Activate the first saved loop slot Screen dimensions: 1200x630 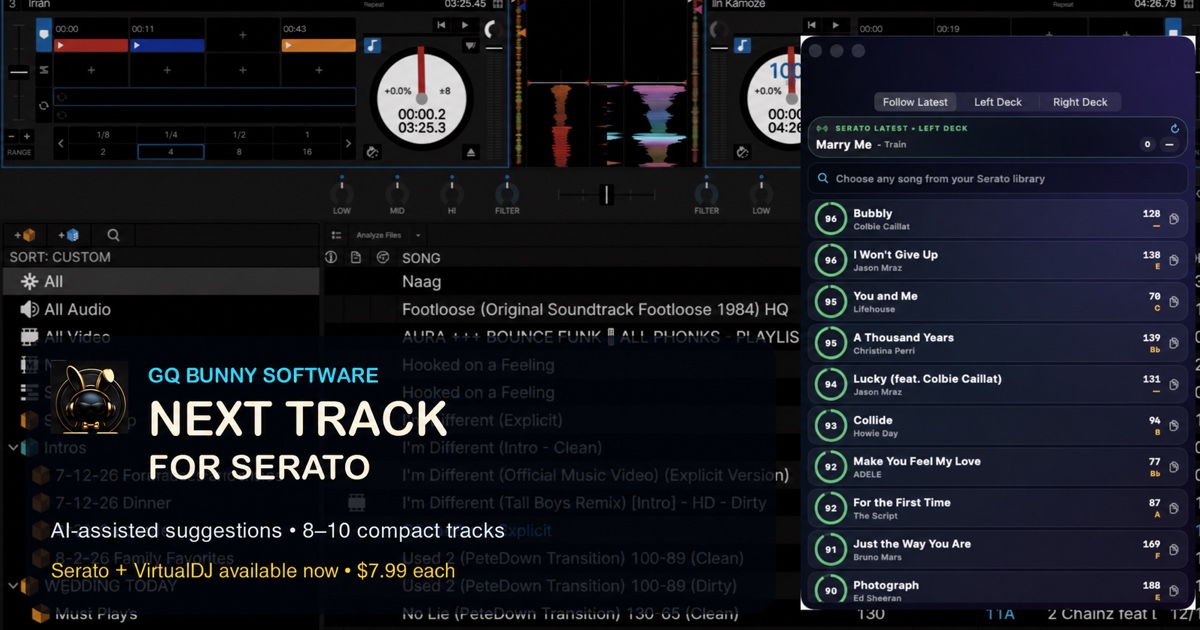[x=204, y=97]
